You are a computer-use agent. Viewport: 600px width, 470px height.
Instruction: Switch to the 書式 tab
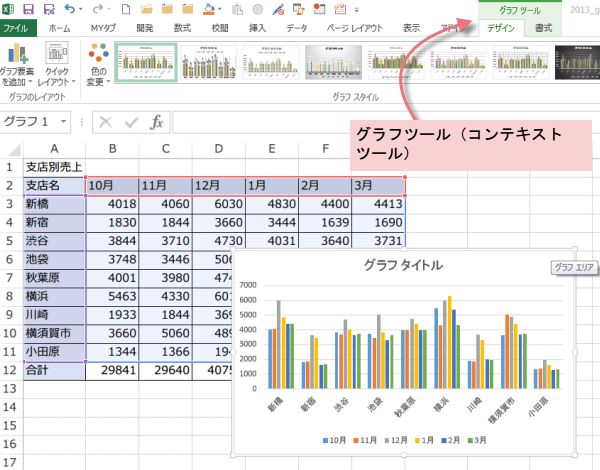pos(571,28)
